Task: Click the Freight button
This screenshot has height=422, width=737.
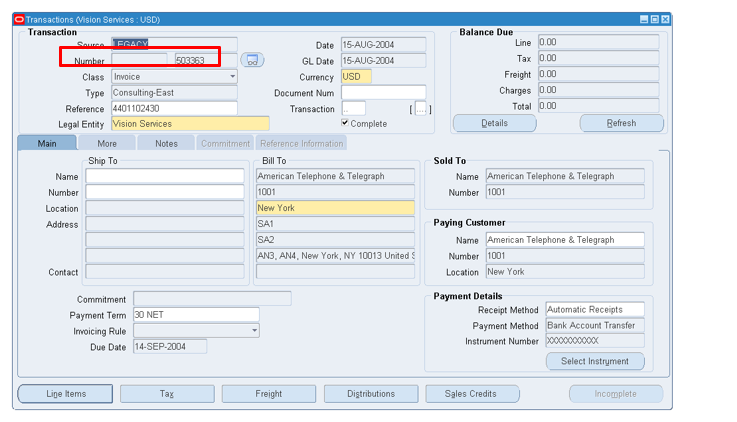Action: tap(269, 394)
